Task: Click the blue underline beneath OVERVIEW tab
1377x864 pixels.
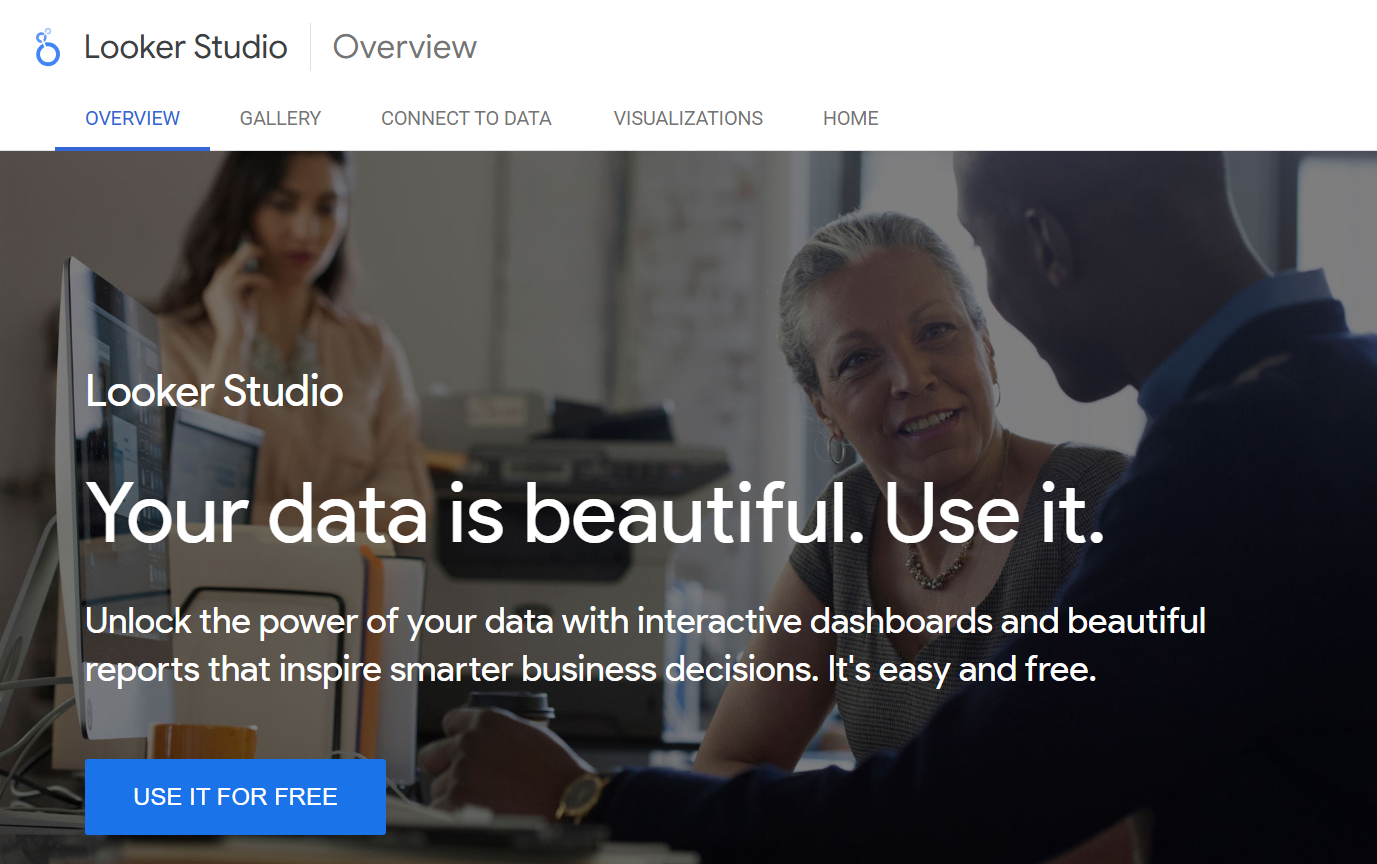Action: [x=132, y=148]
